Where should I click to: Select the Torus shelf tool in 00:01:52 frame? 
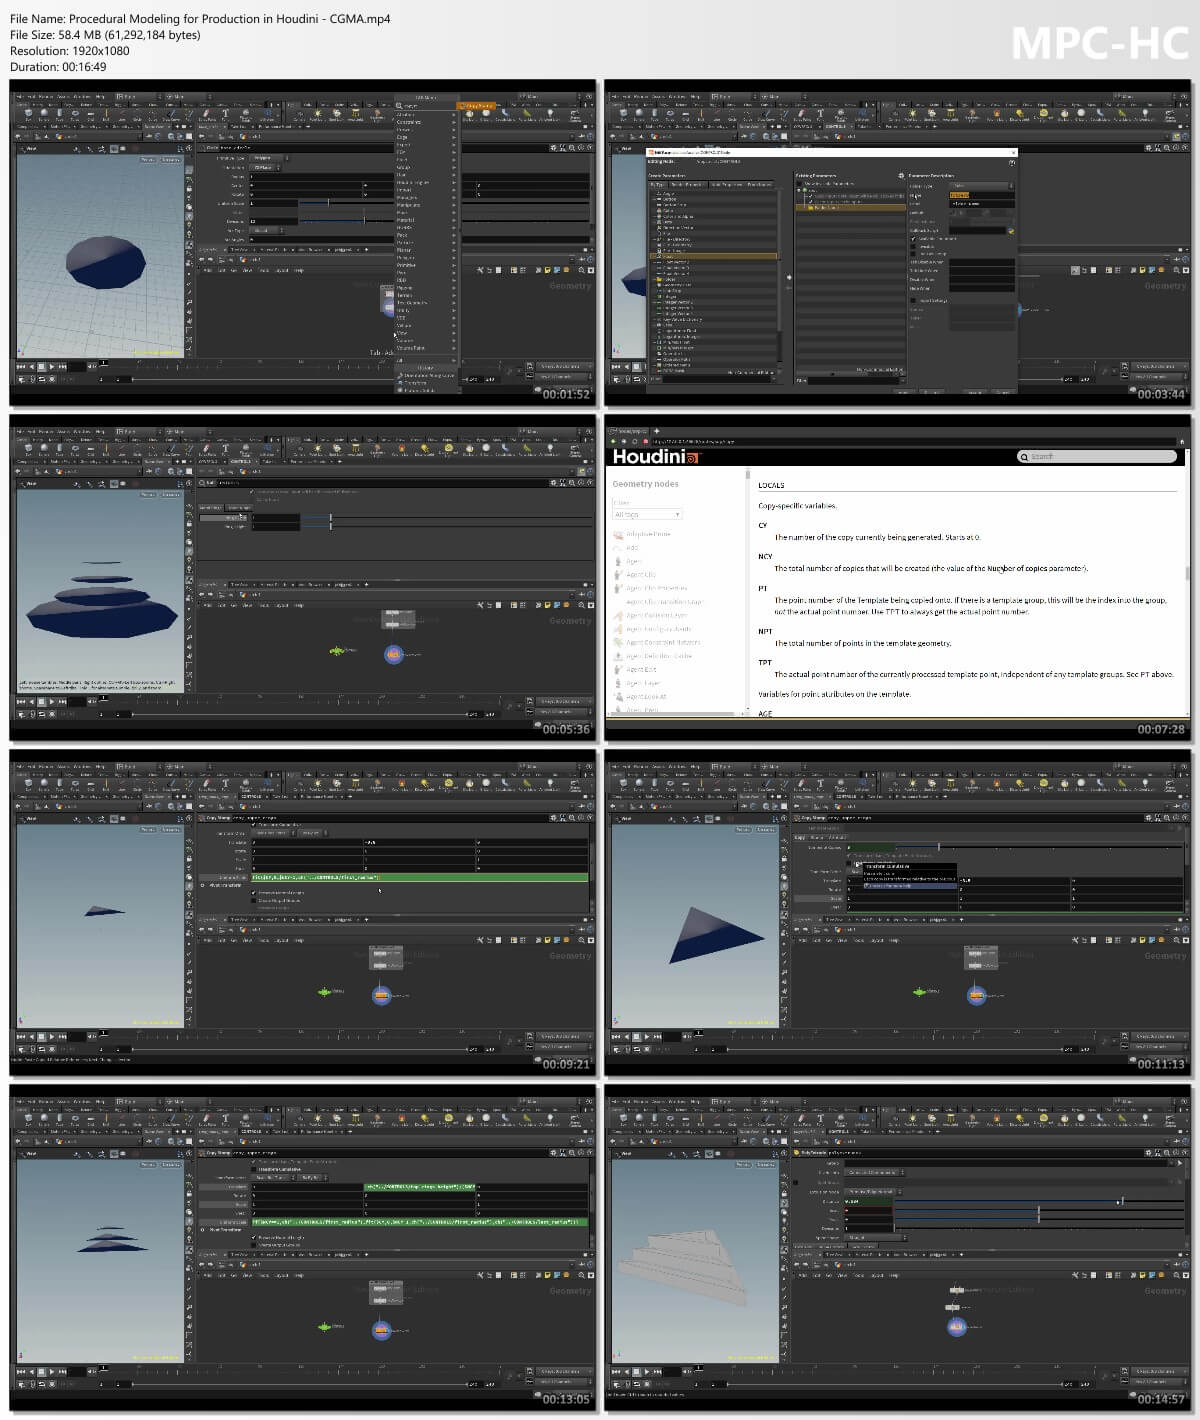[x=75, y=113]
